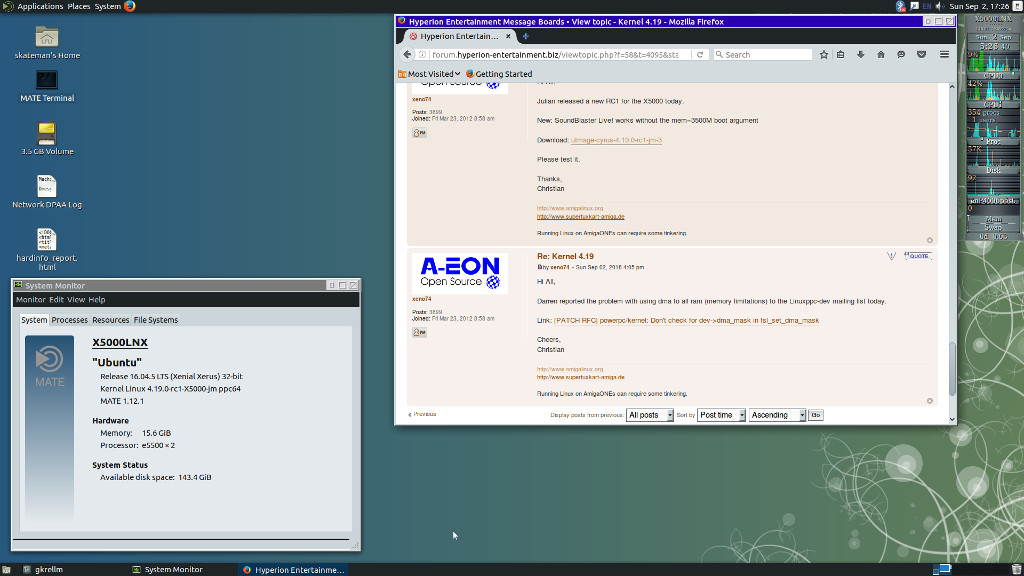Click the A-EON Open Source avatar in lower post
Image resolution: width=1024 pixels, height=576 pixels.
pos(460,273)
